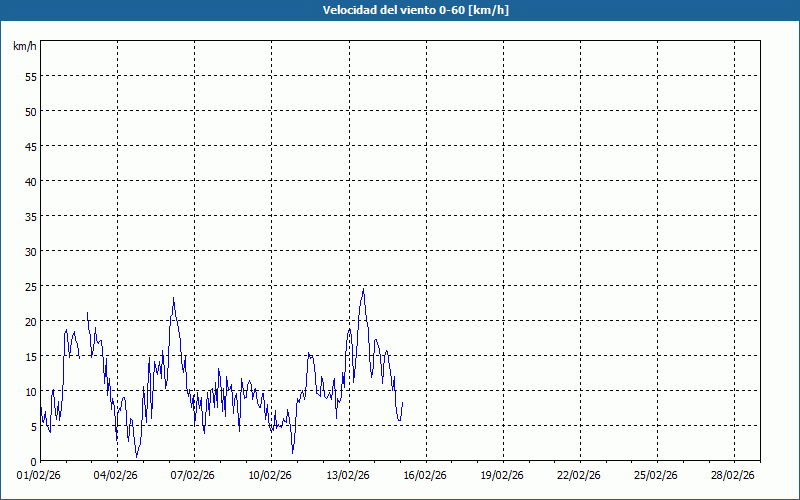Screen dimensions: 800x500
Task: Select the 01/02/26 date label
Action: coord(40,476)
